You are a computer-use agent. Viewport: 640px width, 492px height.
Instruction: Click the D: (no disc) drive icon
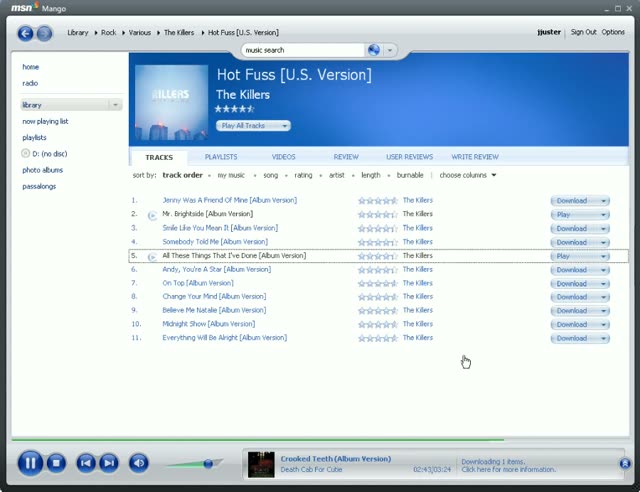pyautogui.click(x=25, y=154)
